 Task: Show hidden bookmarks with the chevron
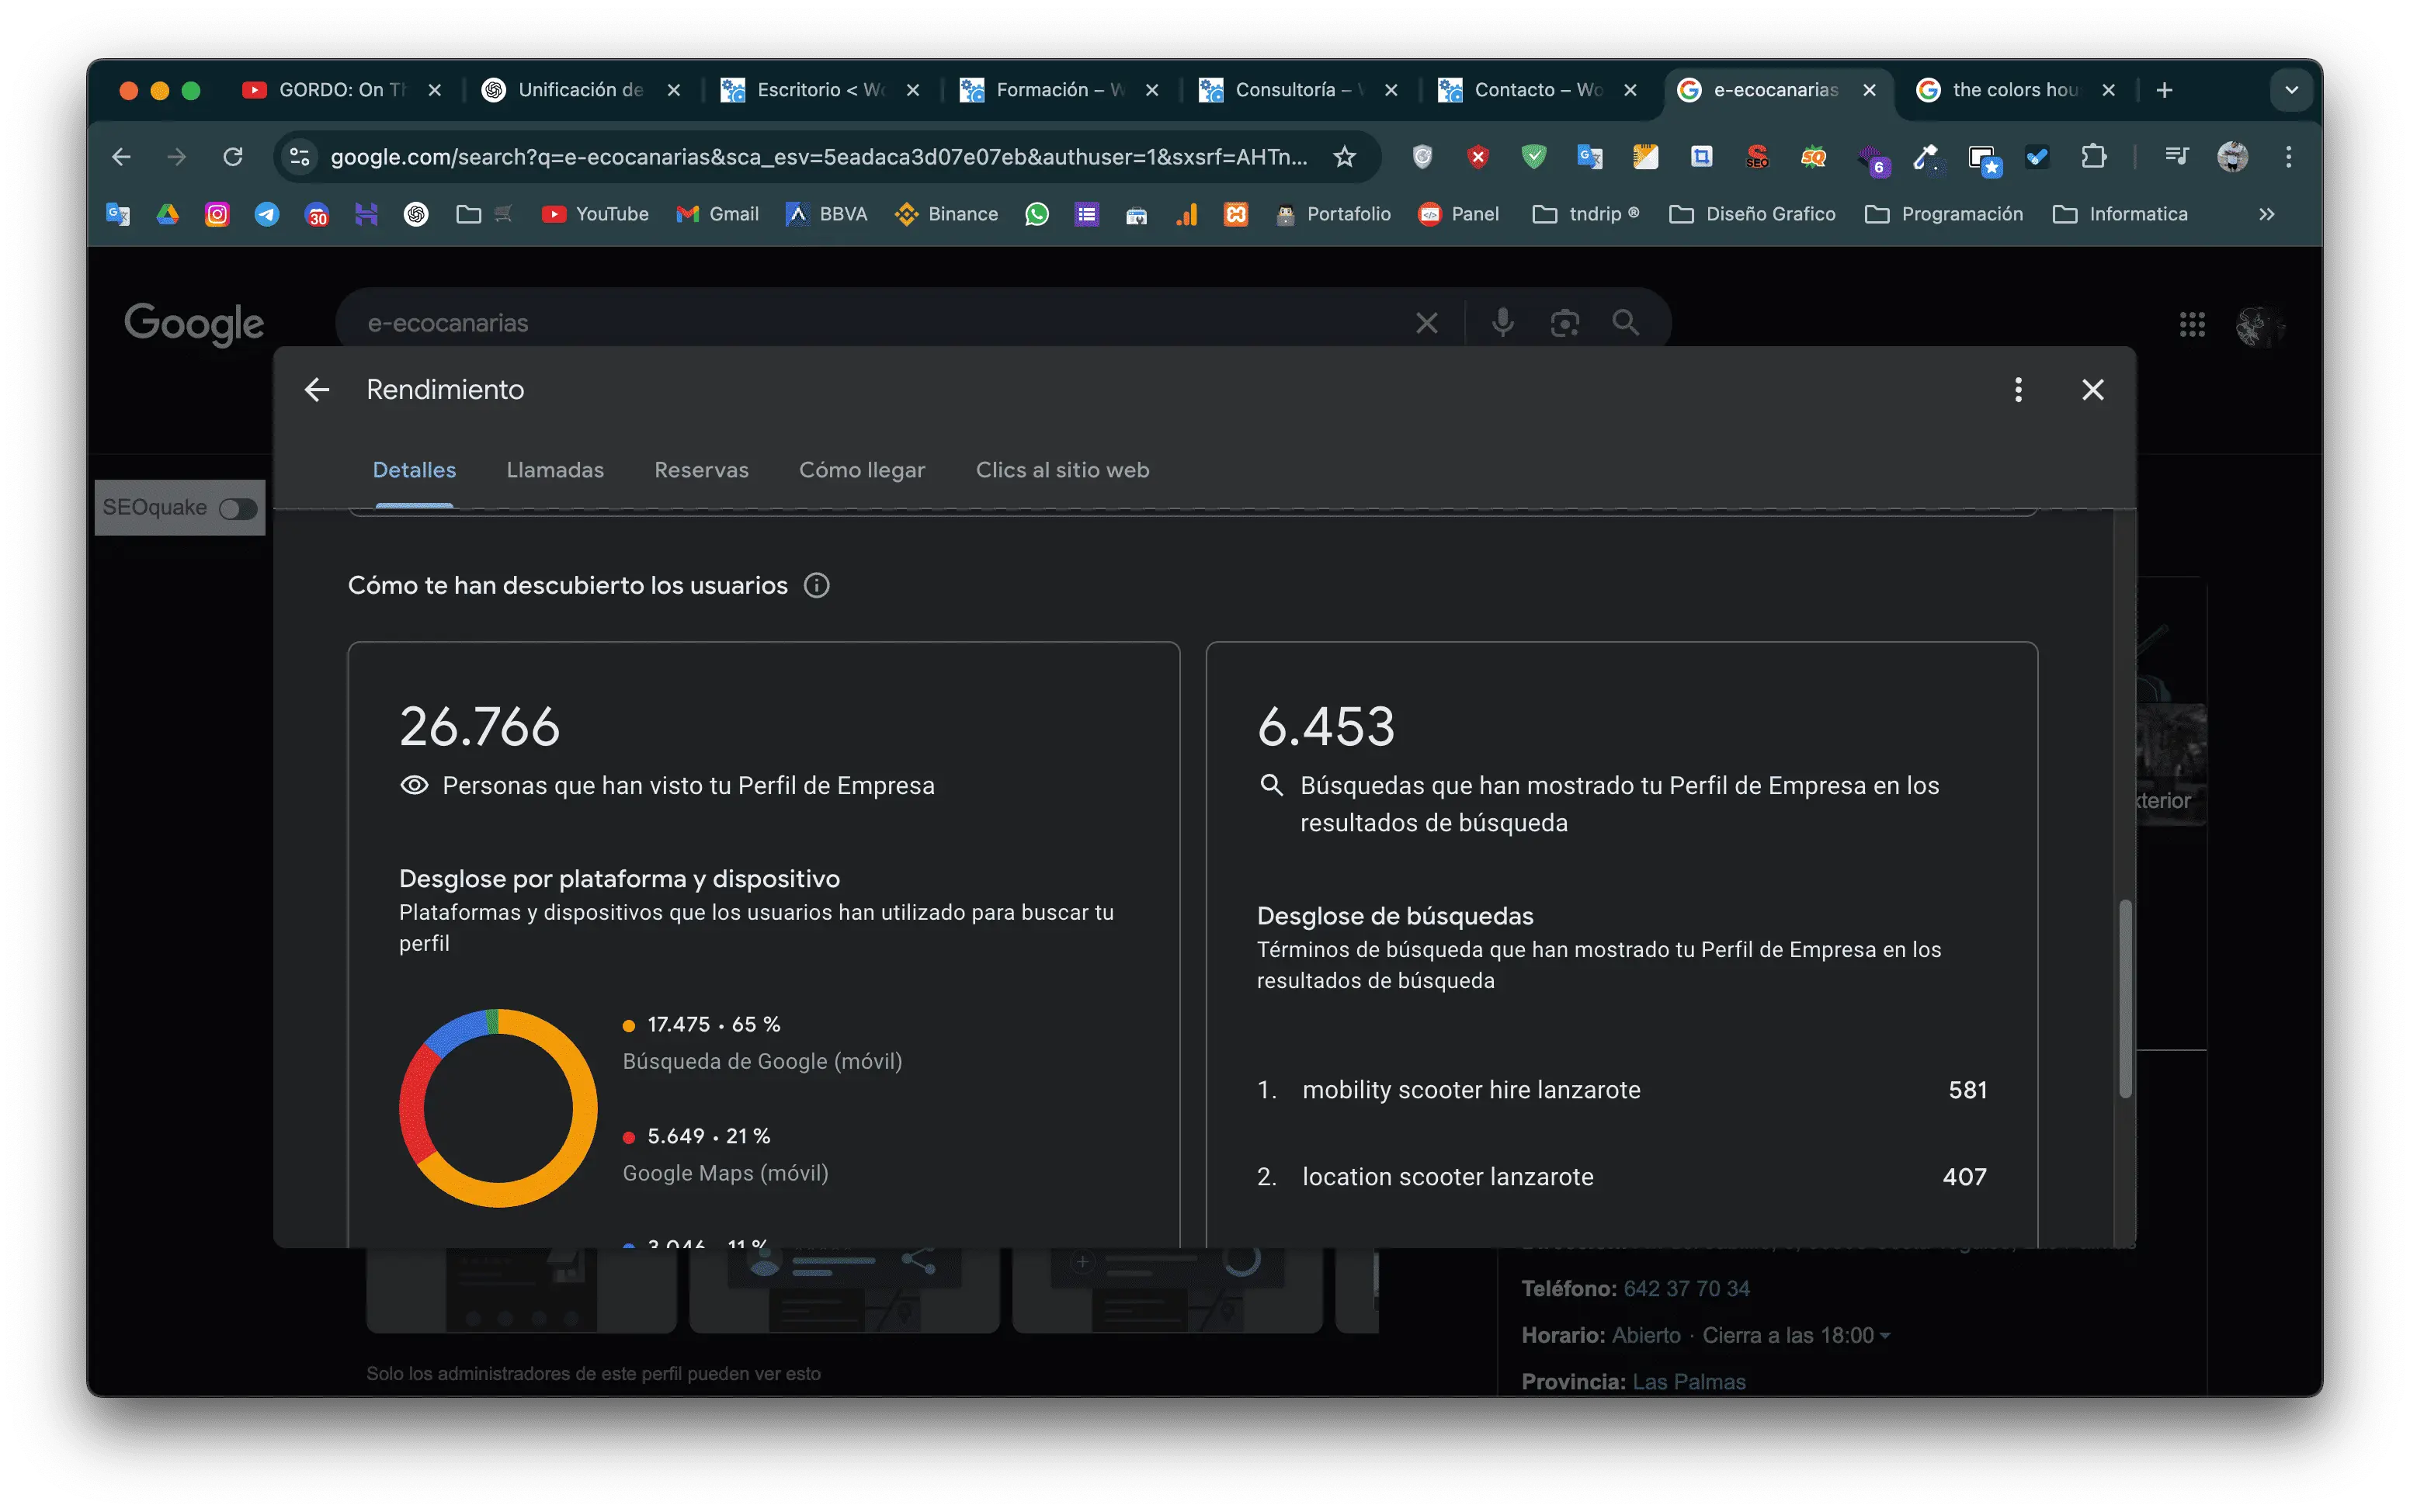[2266, 214]
